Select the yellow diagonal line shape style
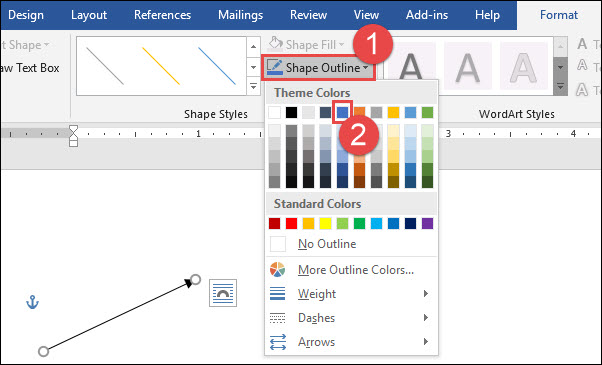Screen dimensions: 602x365 [x=161, y=66]
